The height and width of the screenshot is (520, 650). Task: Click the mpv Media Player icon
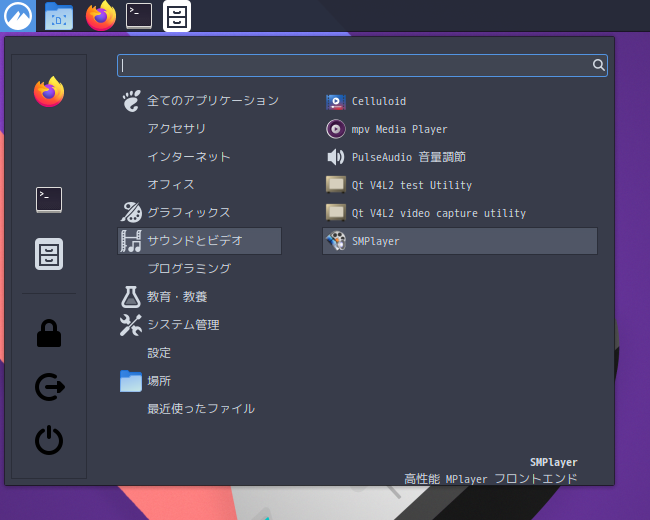pyautogui.click(x=336, y=129)
